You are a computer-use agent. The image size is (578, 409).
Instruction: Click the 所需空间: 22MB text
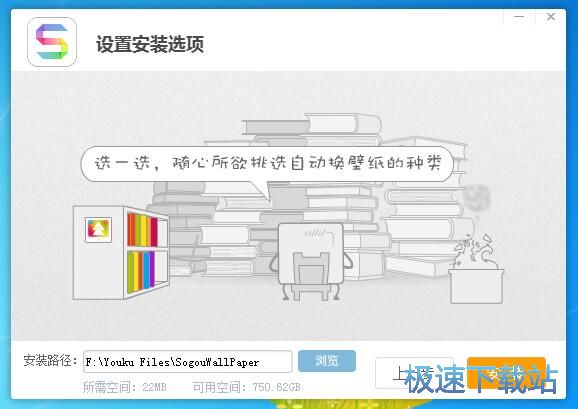point(125,387)
